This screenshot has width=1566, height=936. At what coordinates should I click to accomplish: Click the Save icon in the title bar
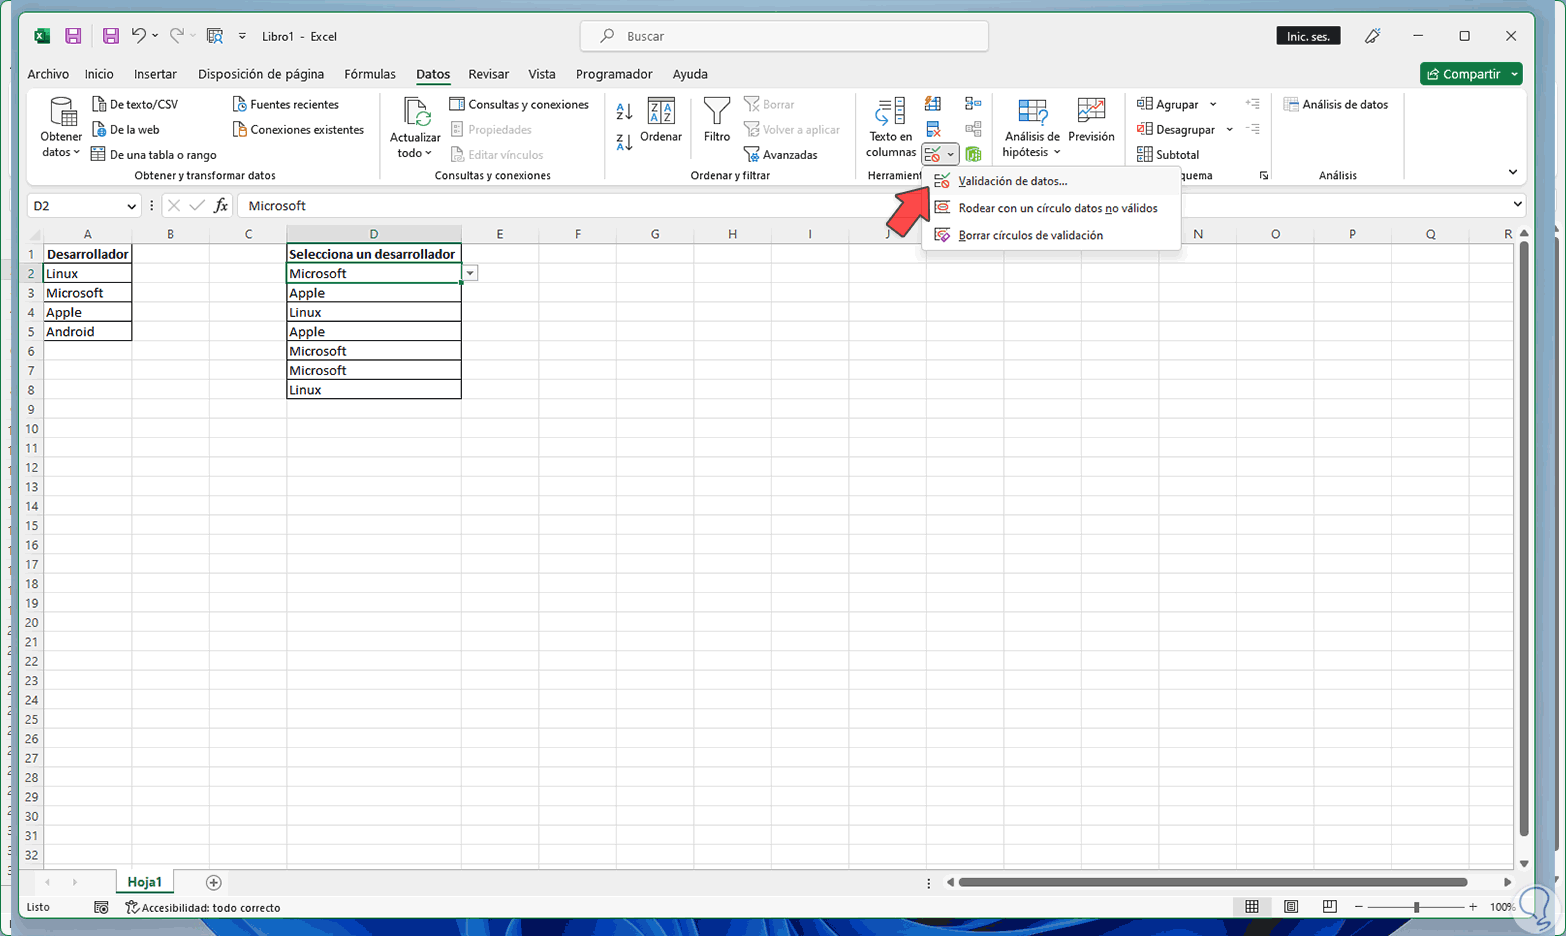click(73, 36)
